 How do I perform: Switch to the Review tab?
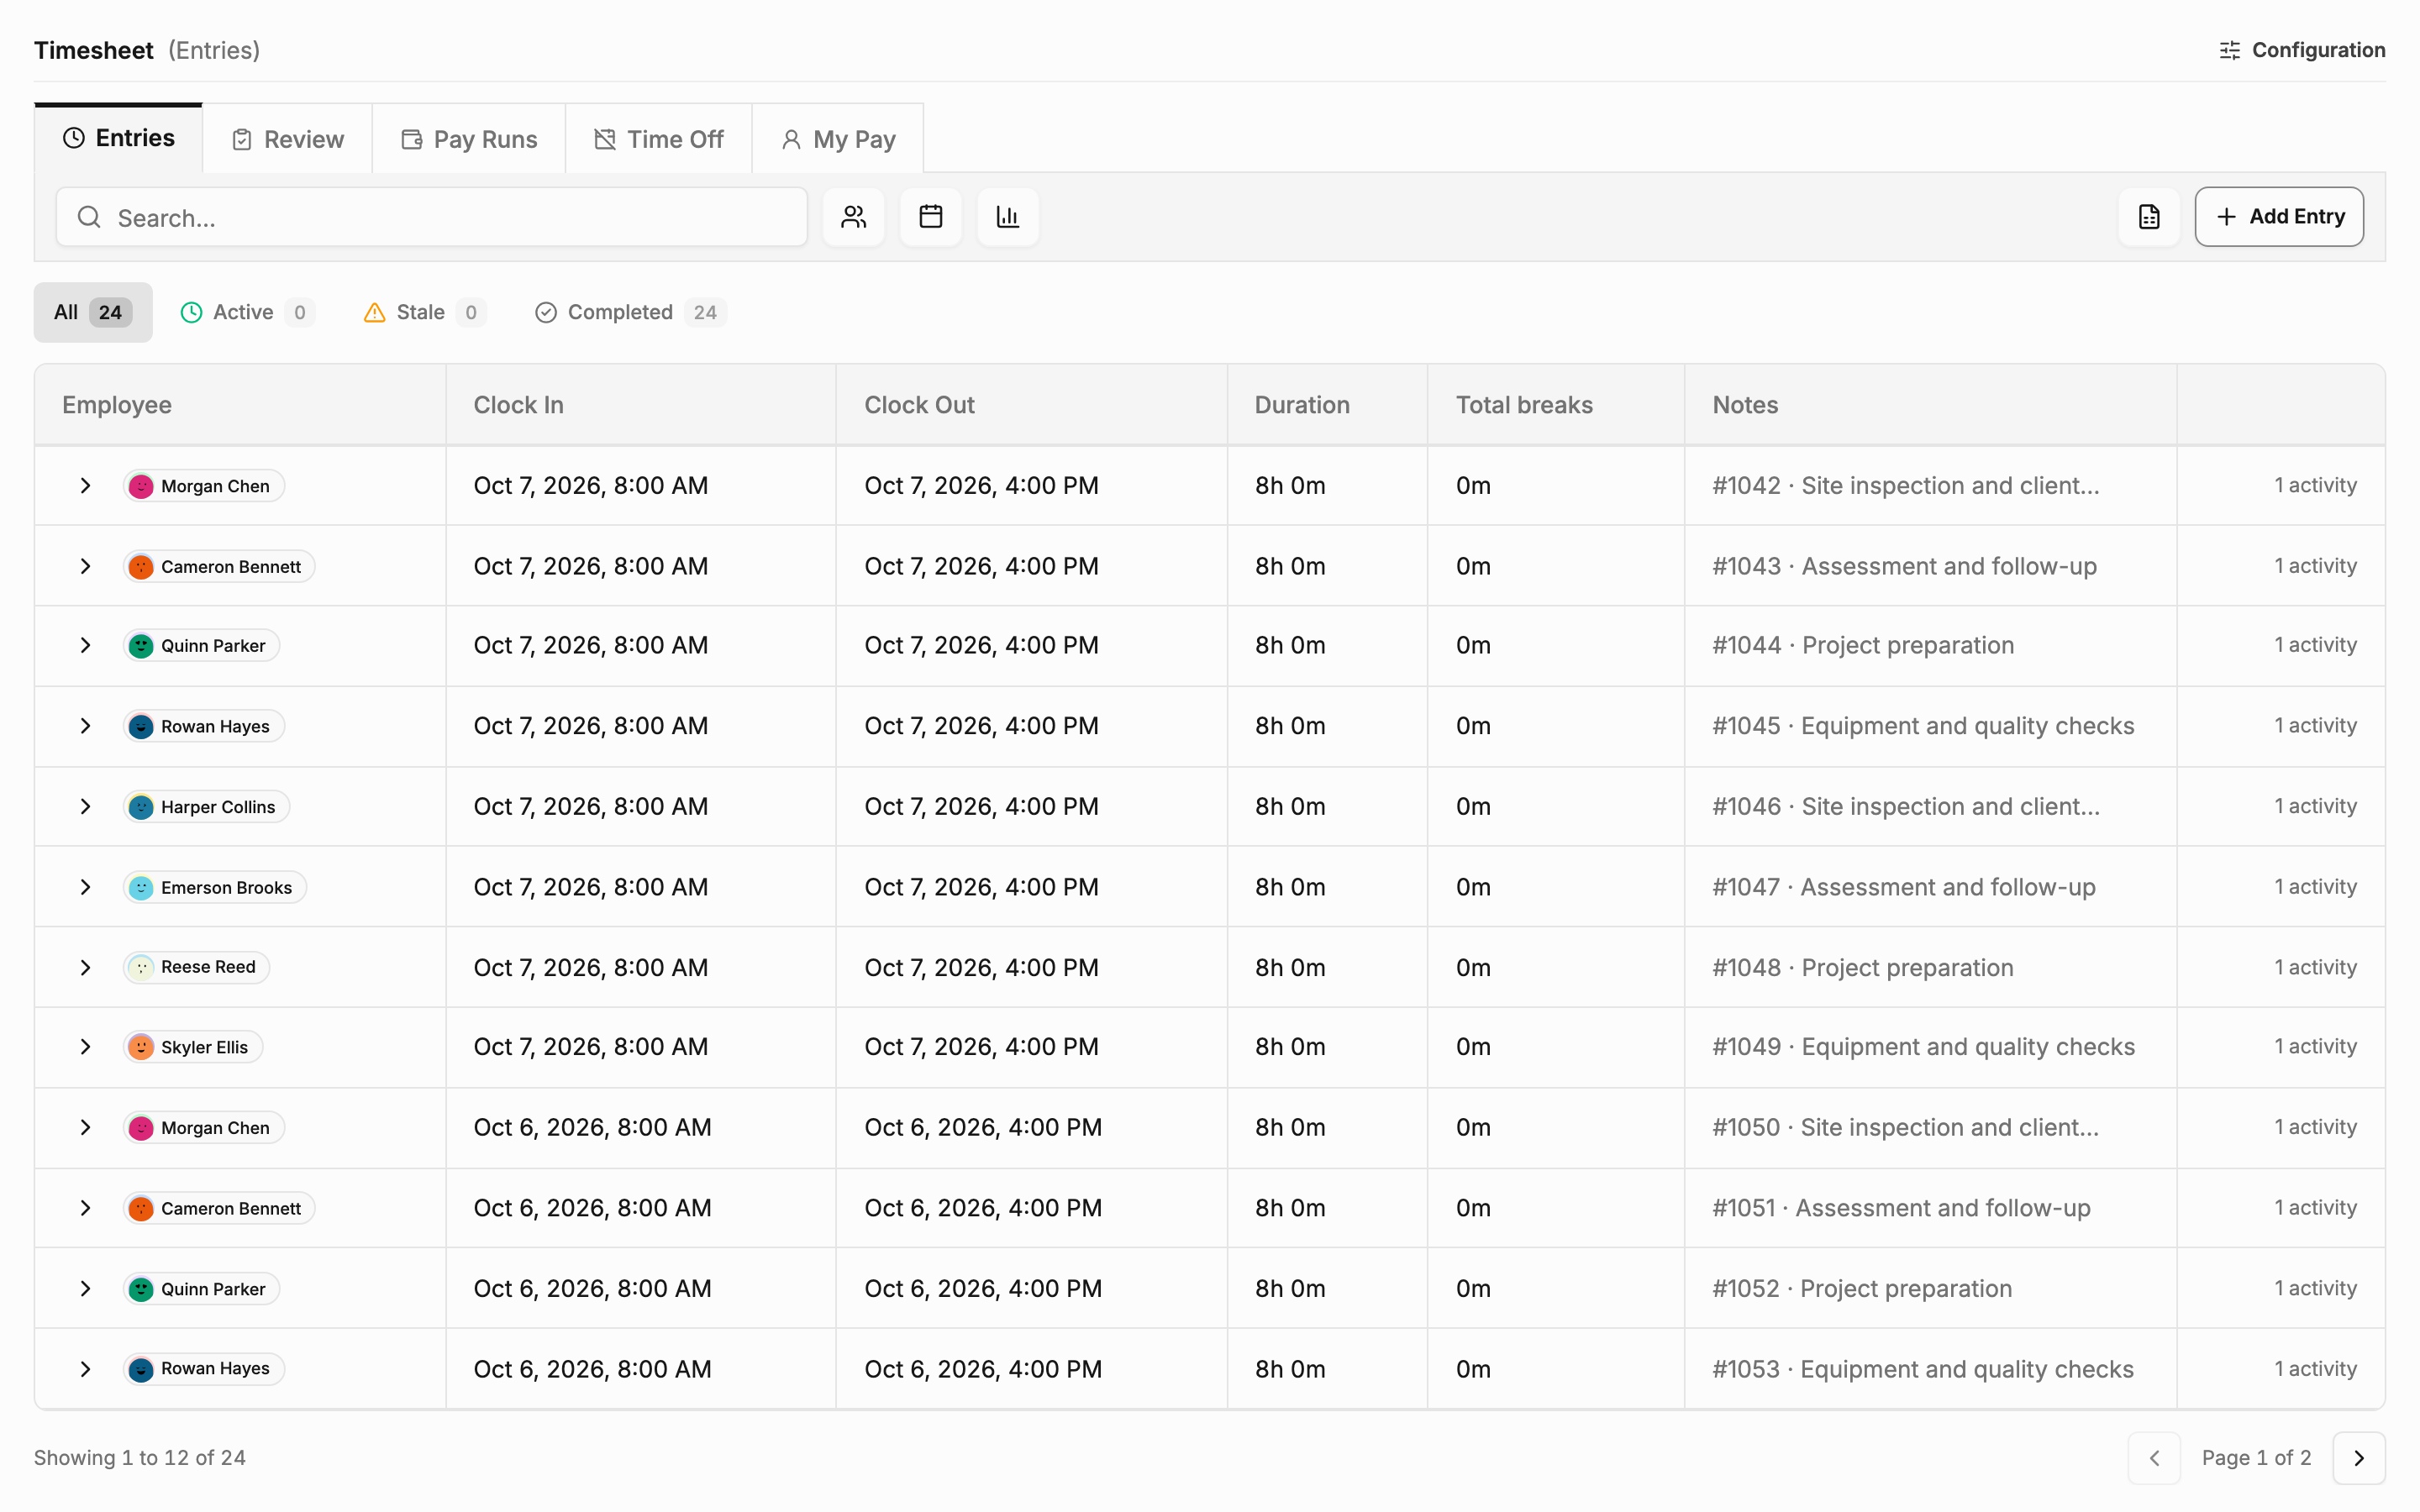pyautogui.click(x=287, y=139)
